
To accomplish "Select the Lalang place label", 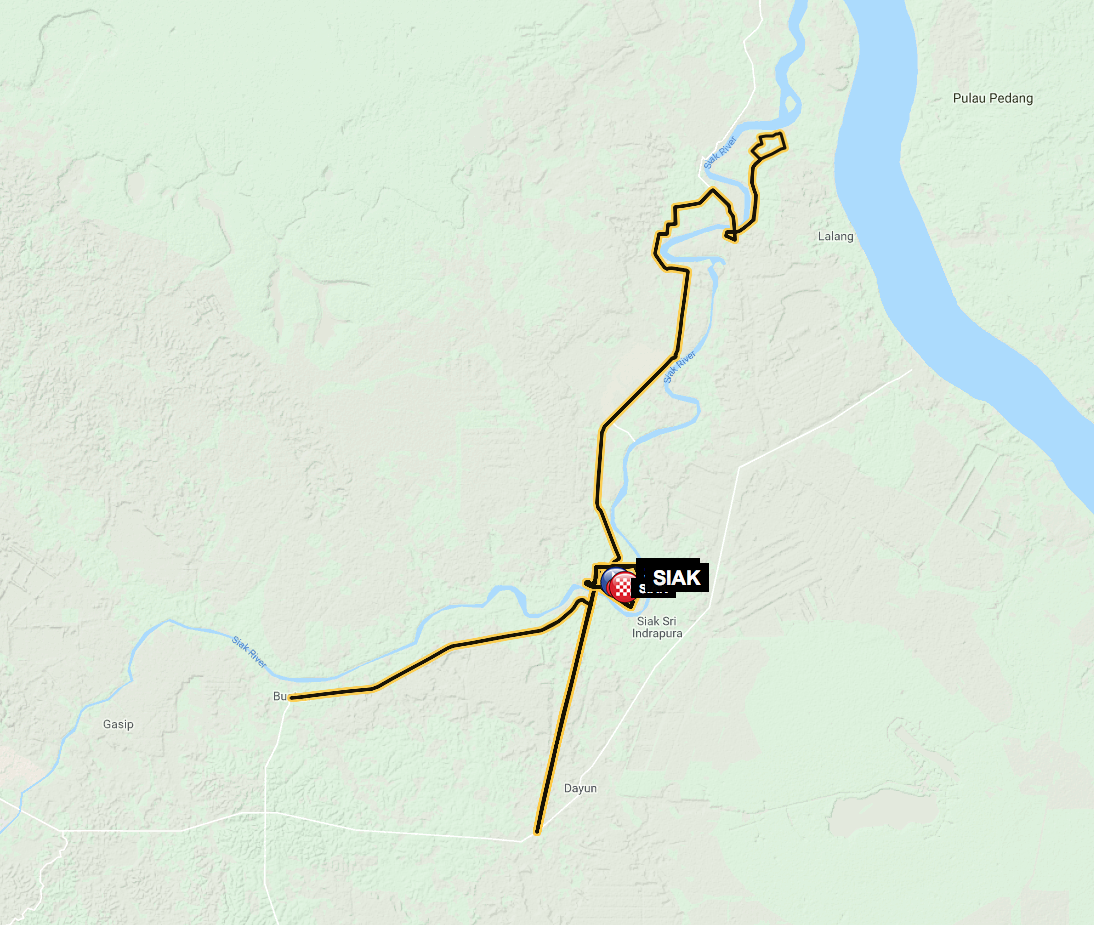I will [x=835, y=236].
